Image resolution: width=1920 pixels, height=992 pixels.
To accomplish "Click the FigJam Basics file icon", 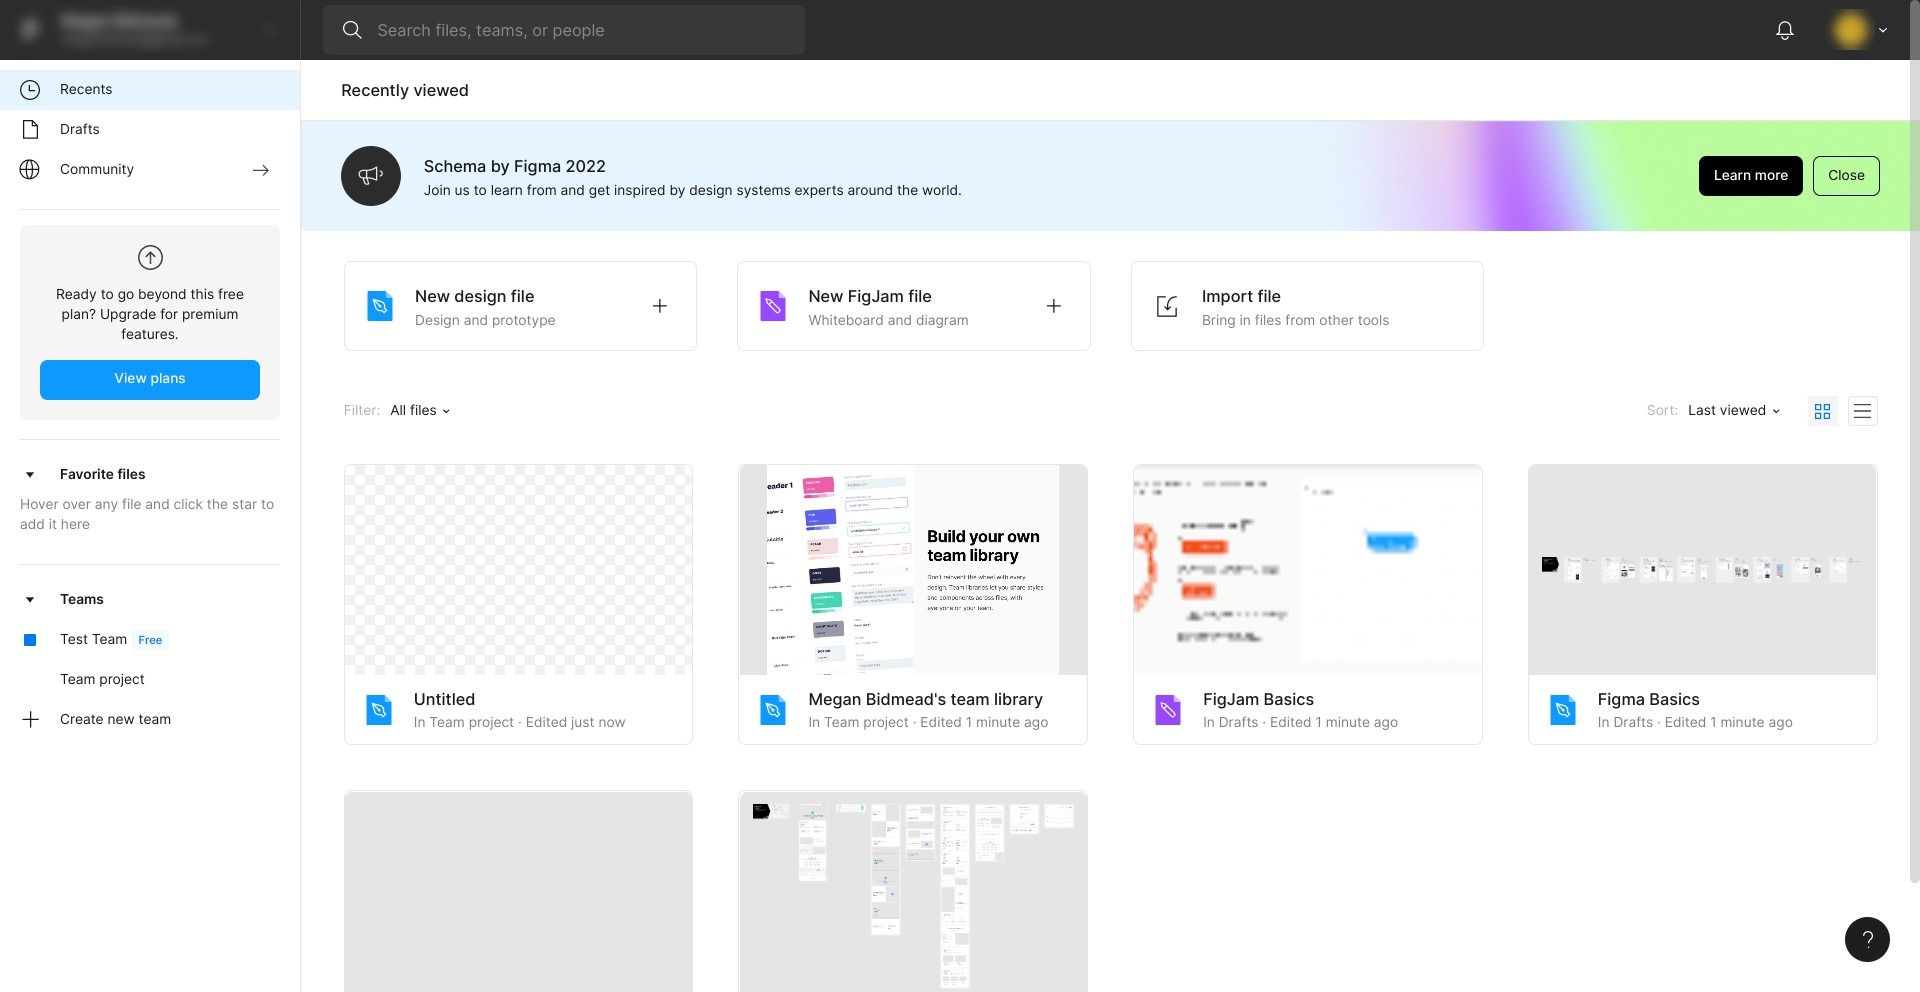I will 1168,710.
